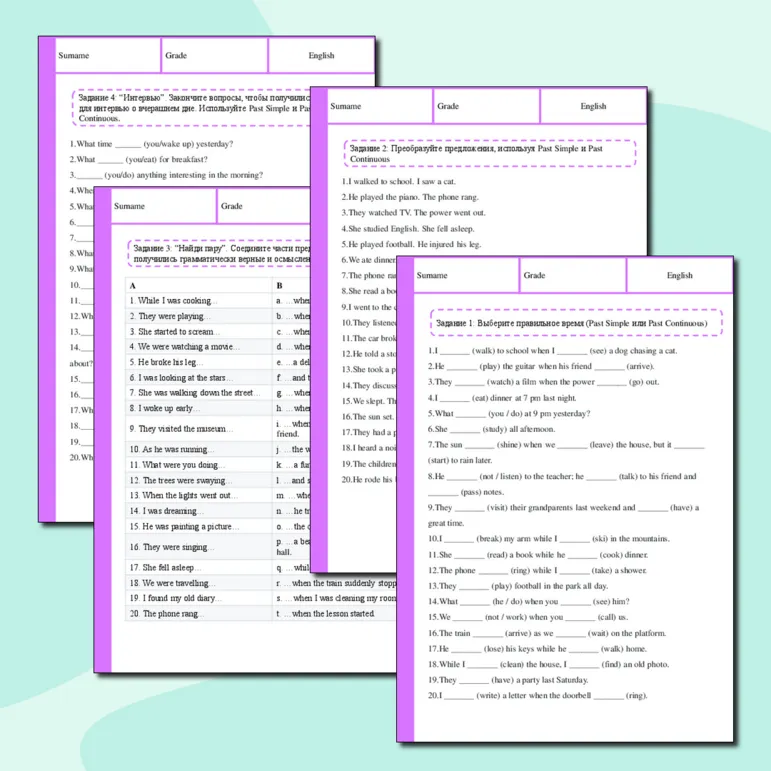
Task: Click the English cell on the Задание 2 worksheet
Action: click(593, 106)
